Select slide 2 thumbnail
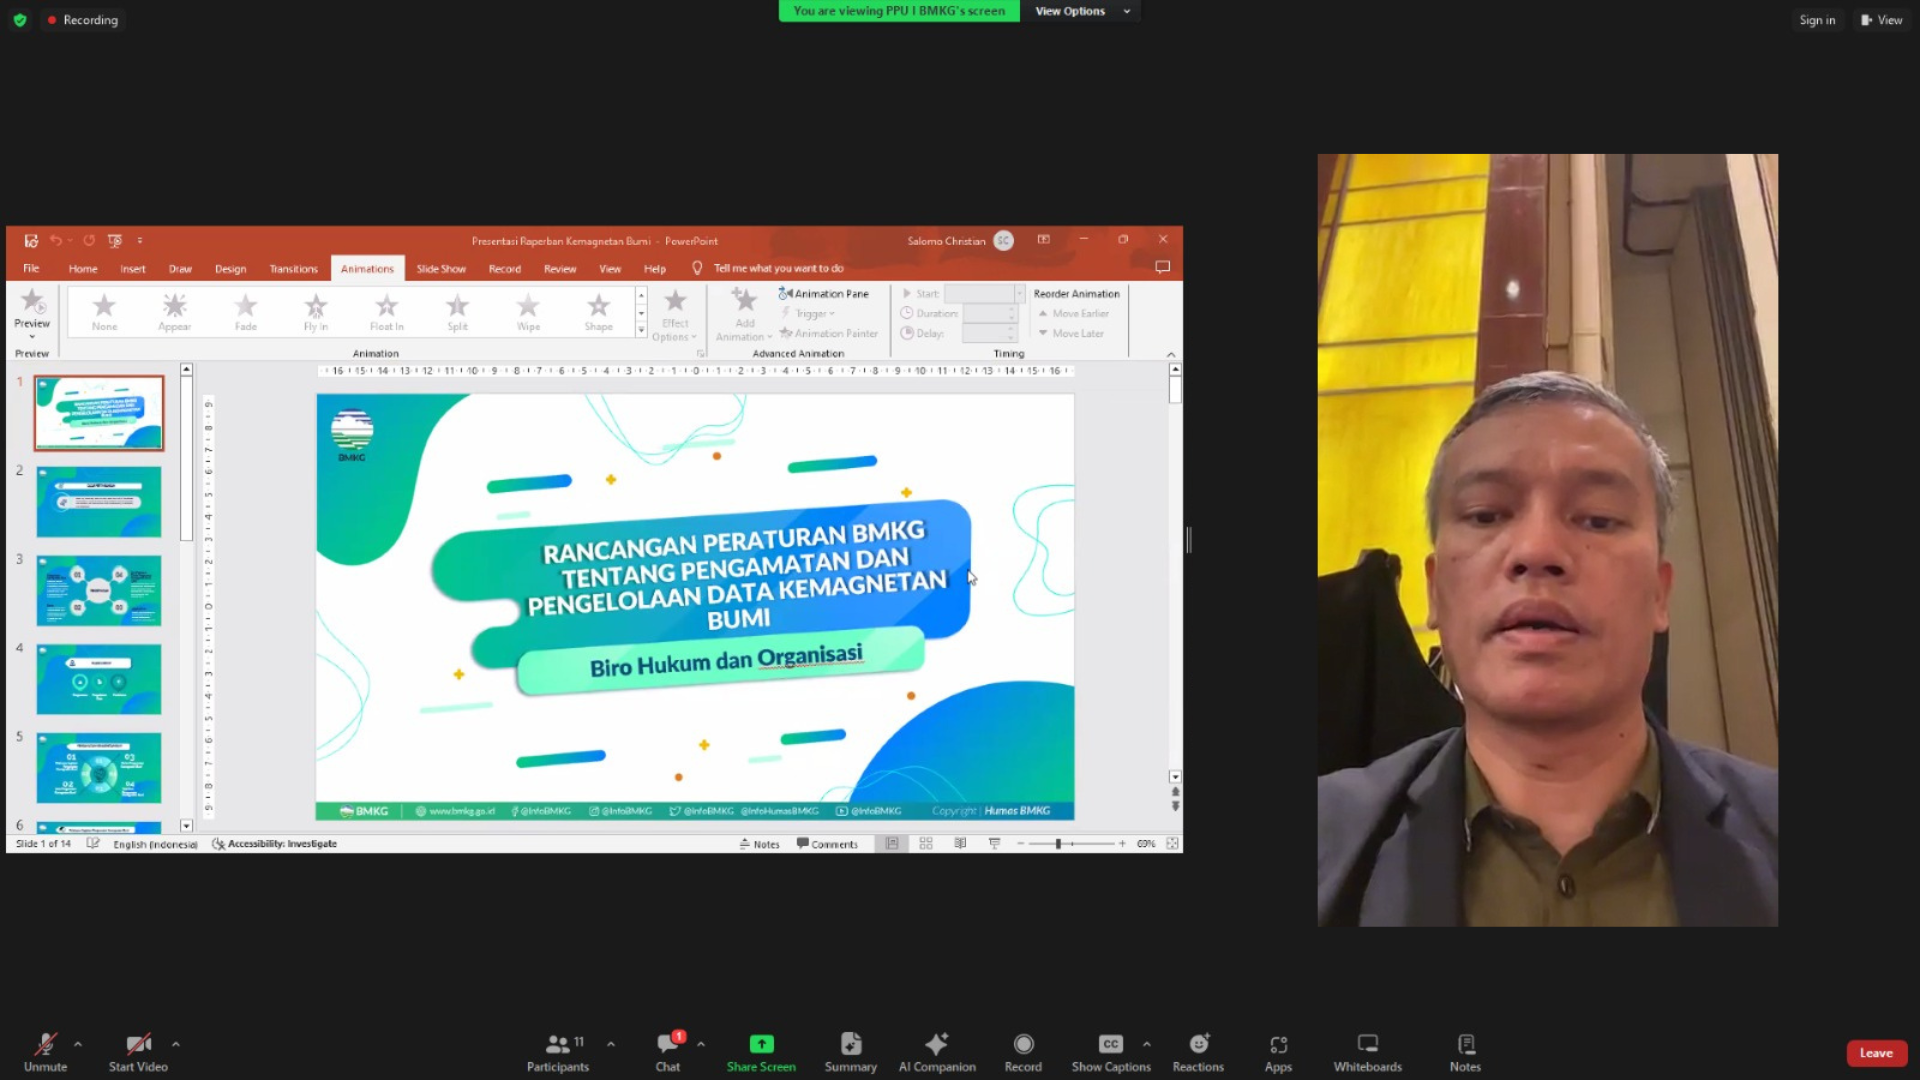1920x1080 pixels. (x=99, y=502)
